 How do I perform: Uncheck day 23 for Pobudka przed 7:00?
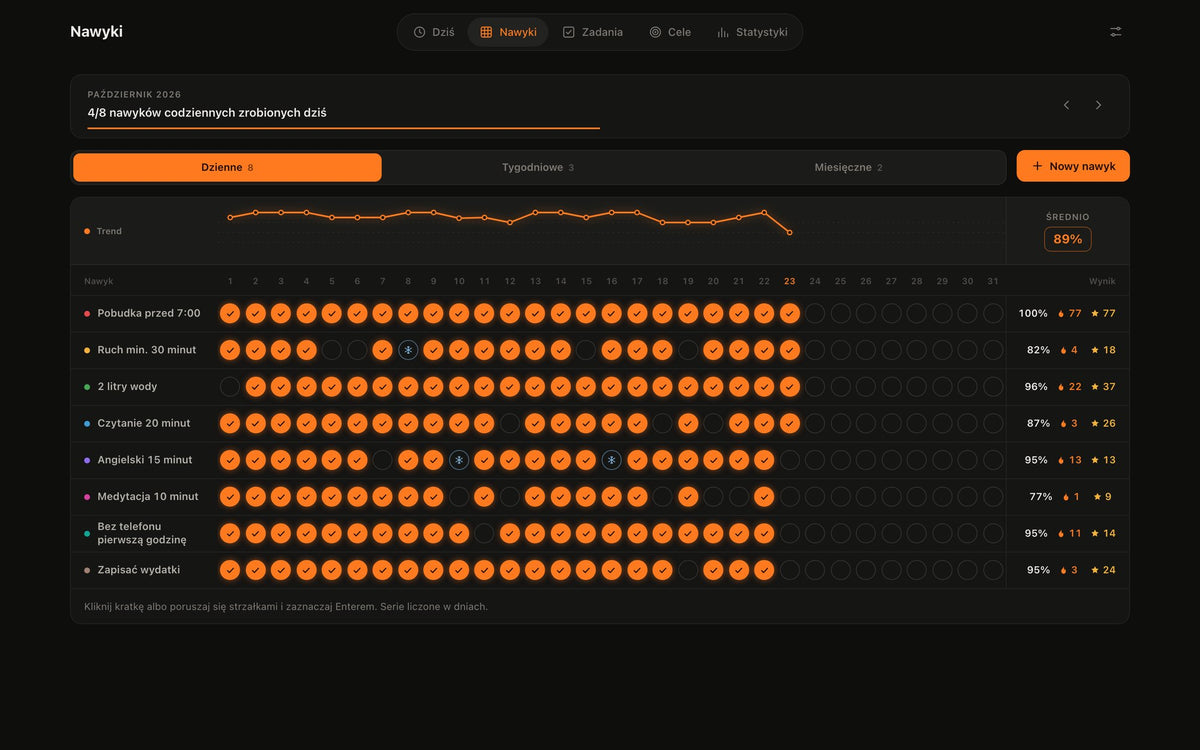790,314
